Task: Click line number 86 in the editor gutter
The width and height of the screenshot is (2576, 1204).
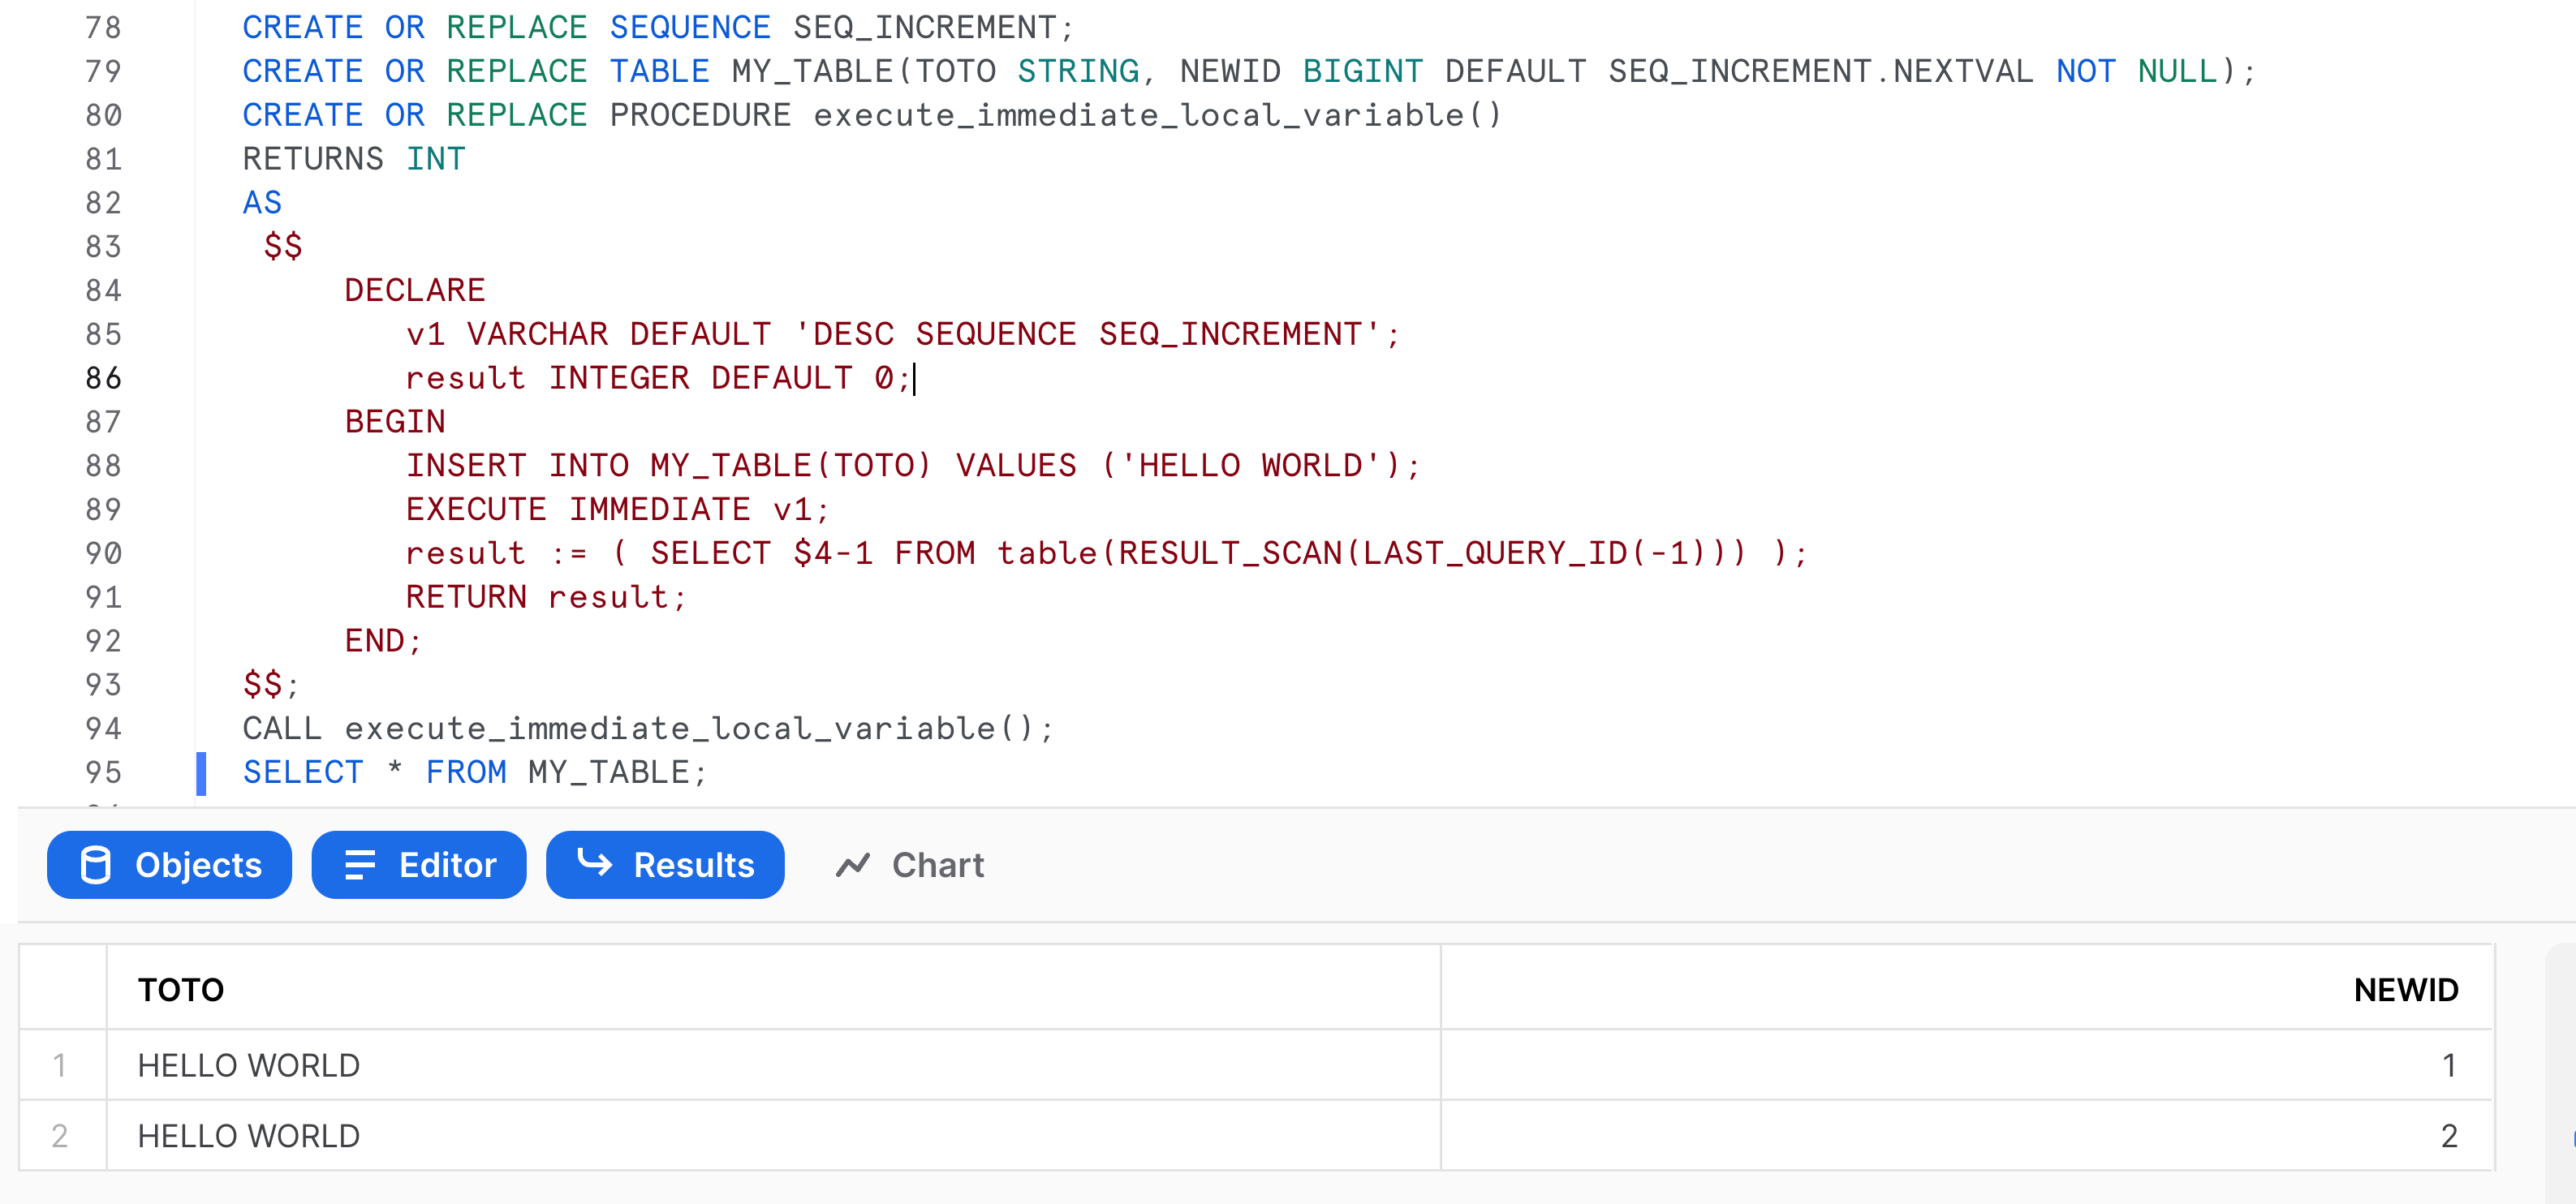Action: coord(104,378)
